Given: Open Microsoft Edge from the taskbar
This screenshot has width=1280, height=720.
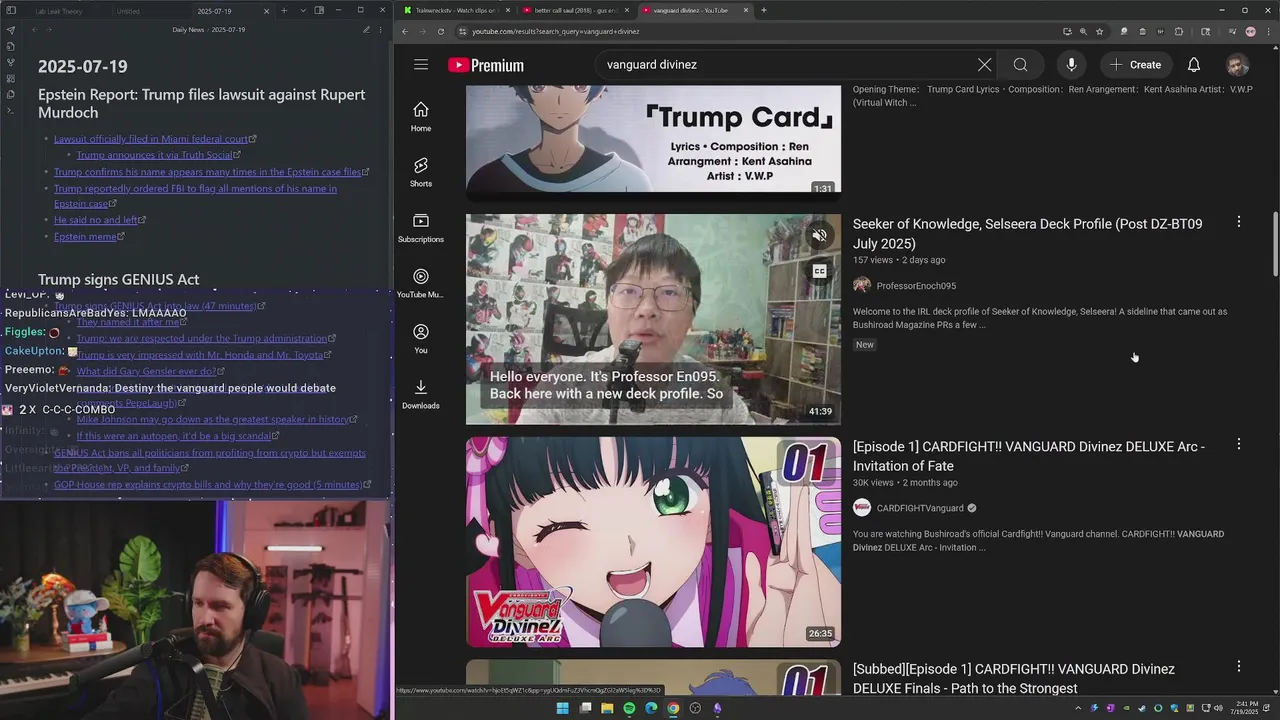Looking at the screenshot, I should [651, 708].
